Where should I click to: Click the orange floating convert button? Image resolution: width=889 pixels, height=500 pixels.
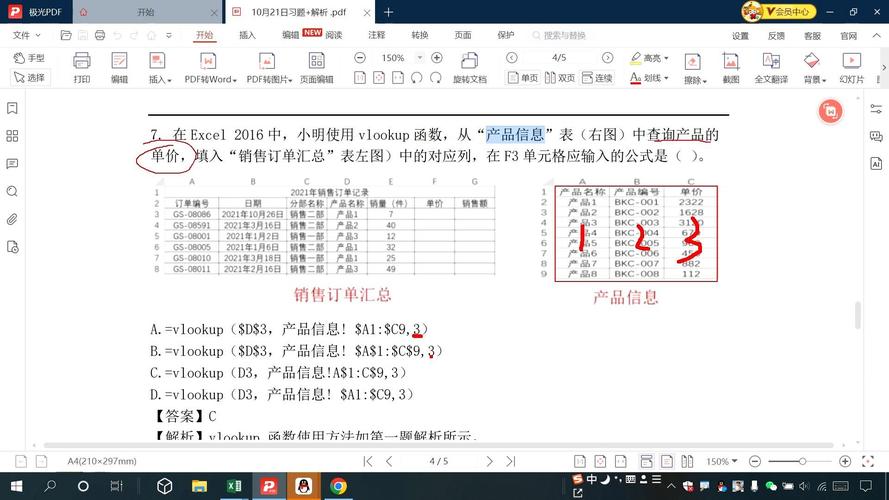831,111
